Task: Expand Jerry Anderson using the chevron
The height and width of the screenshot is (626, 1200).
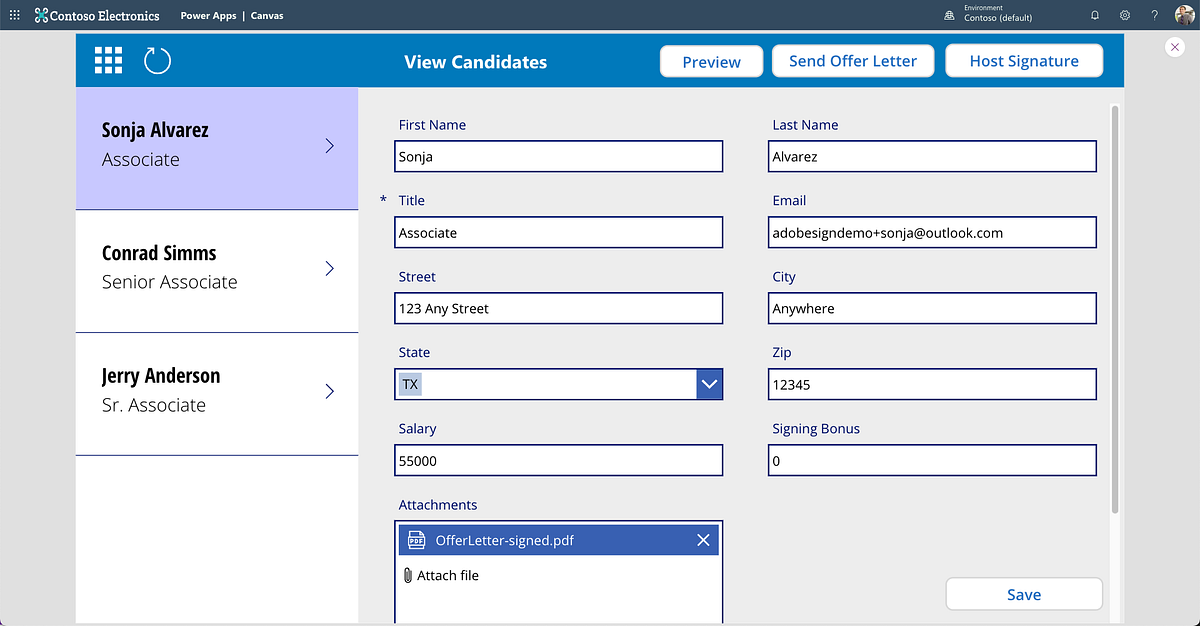Action: click(x=329, y=391)
